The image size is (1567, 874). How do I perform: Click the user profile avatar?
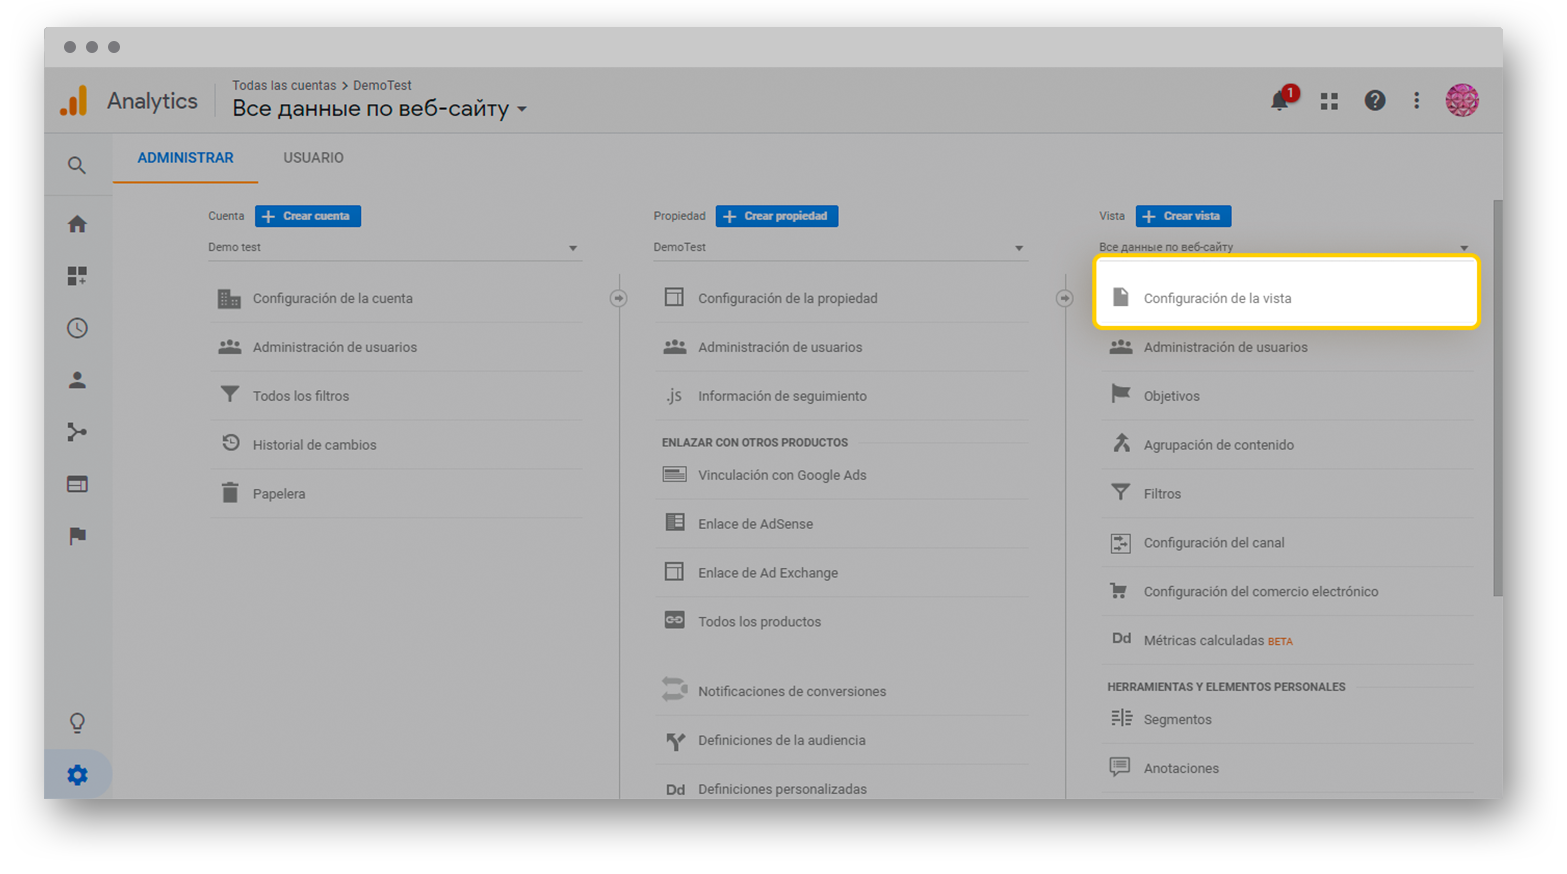tap(1462, 100)
